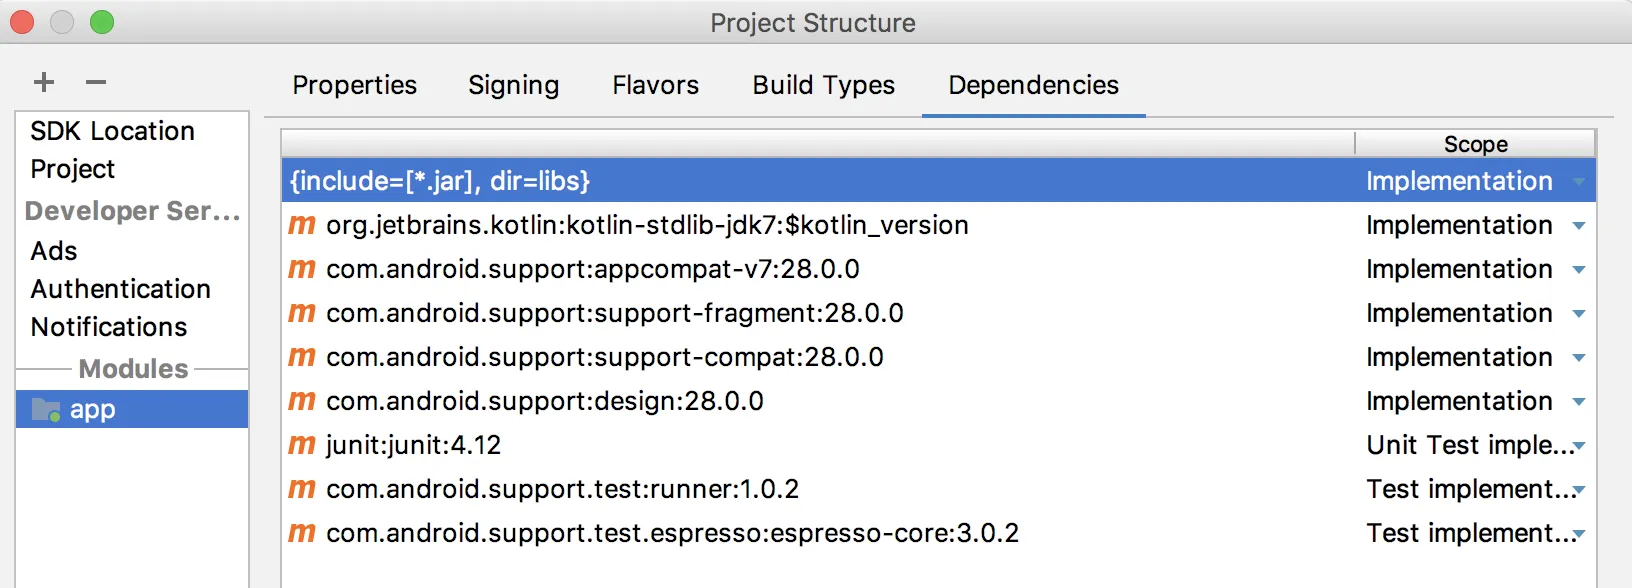Click Maven icon beside junit:junit:4.12

(x=302, y=445)
